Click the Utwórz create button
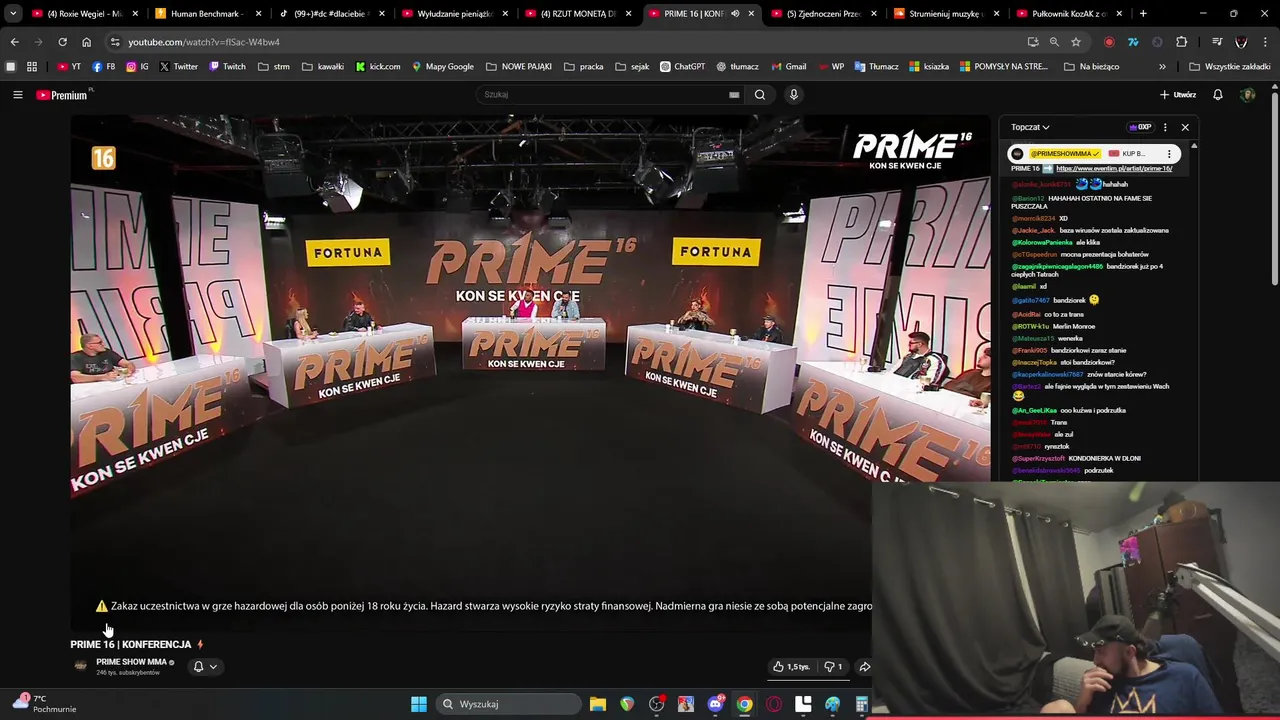 [x=1178, y=95]
